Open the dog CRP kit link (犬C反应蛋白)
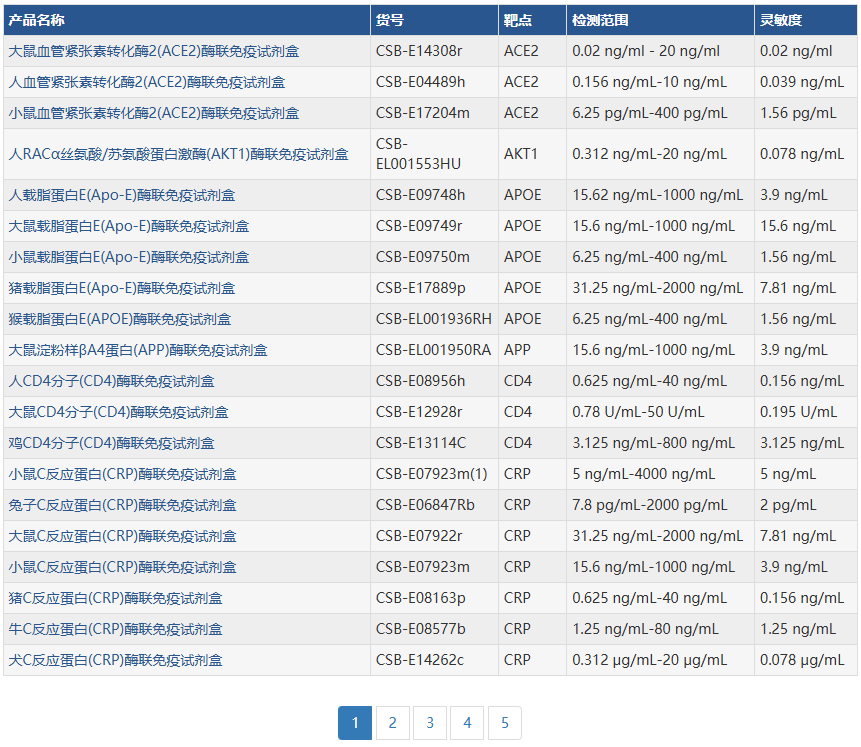Screen dimensions: 861x747 [x=115, y=660]
